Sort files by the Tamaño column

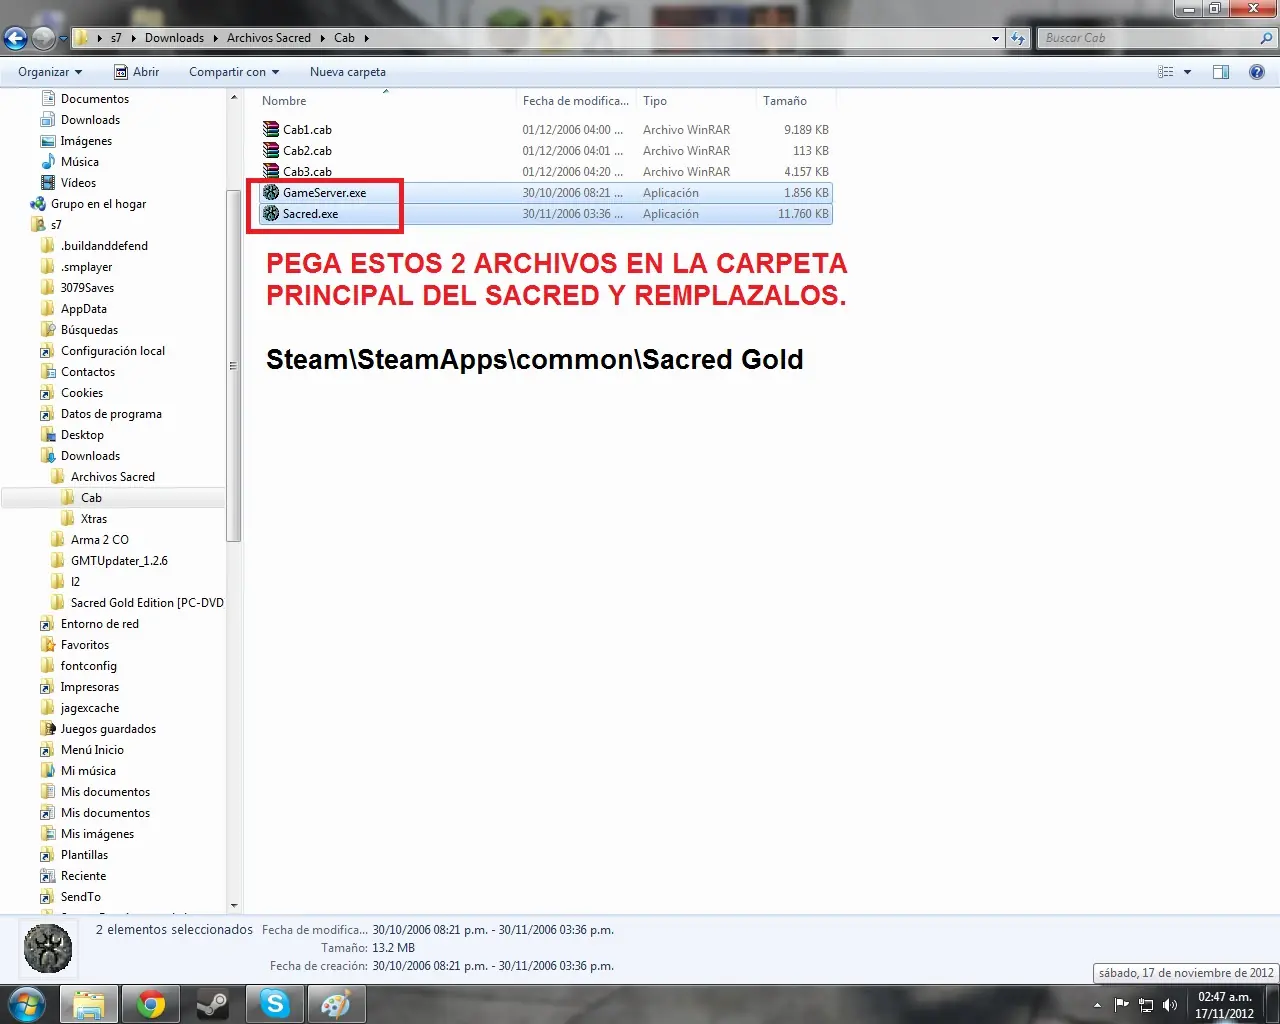796,101
